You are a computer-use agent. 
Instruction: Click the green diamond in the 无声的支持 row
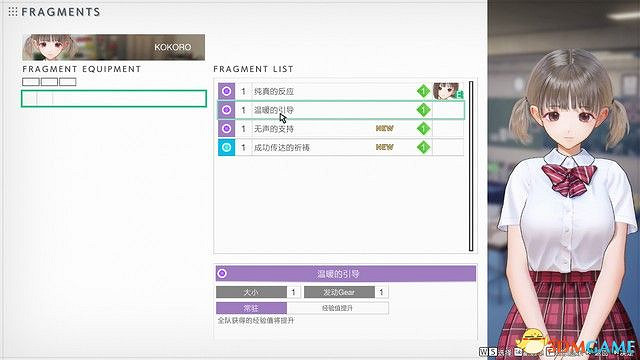pos(423,129)
